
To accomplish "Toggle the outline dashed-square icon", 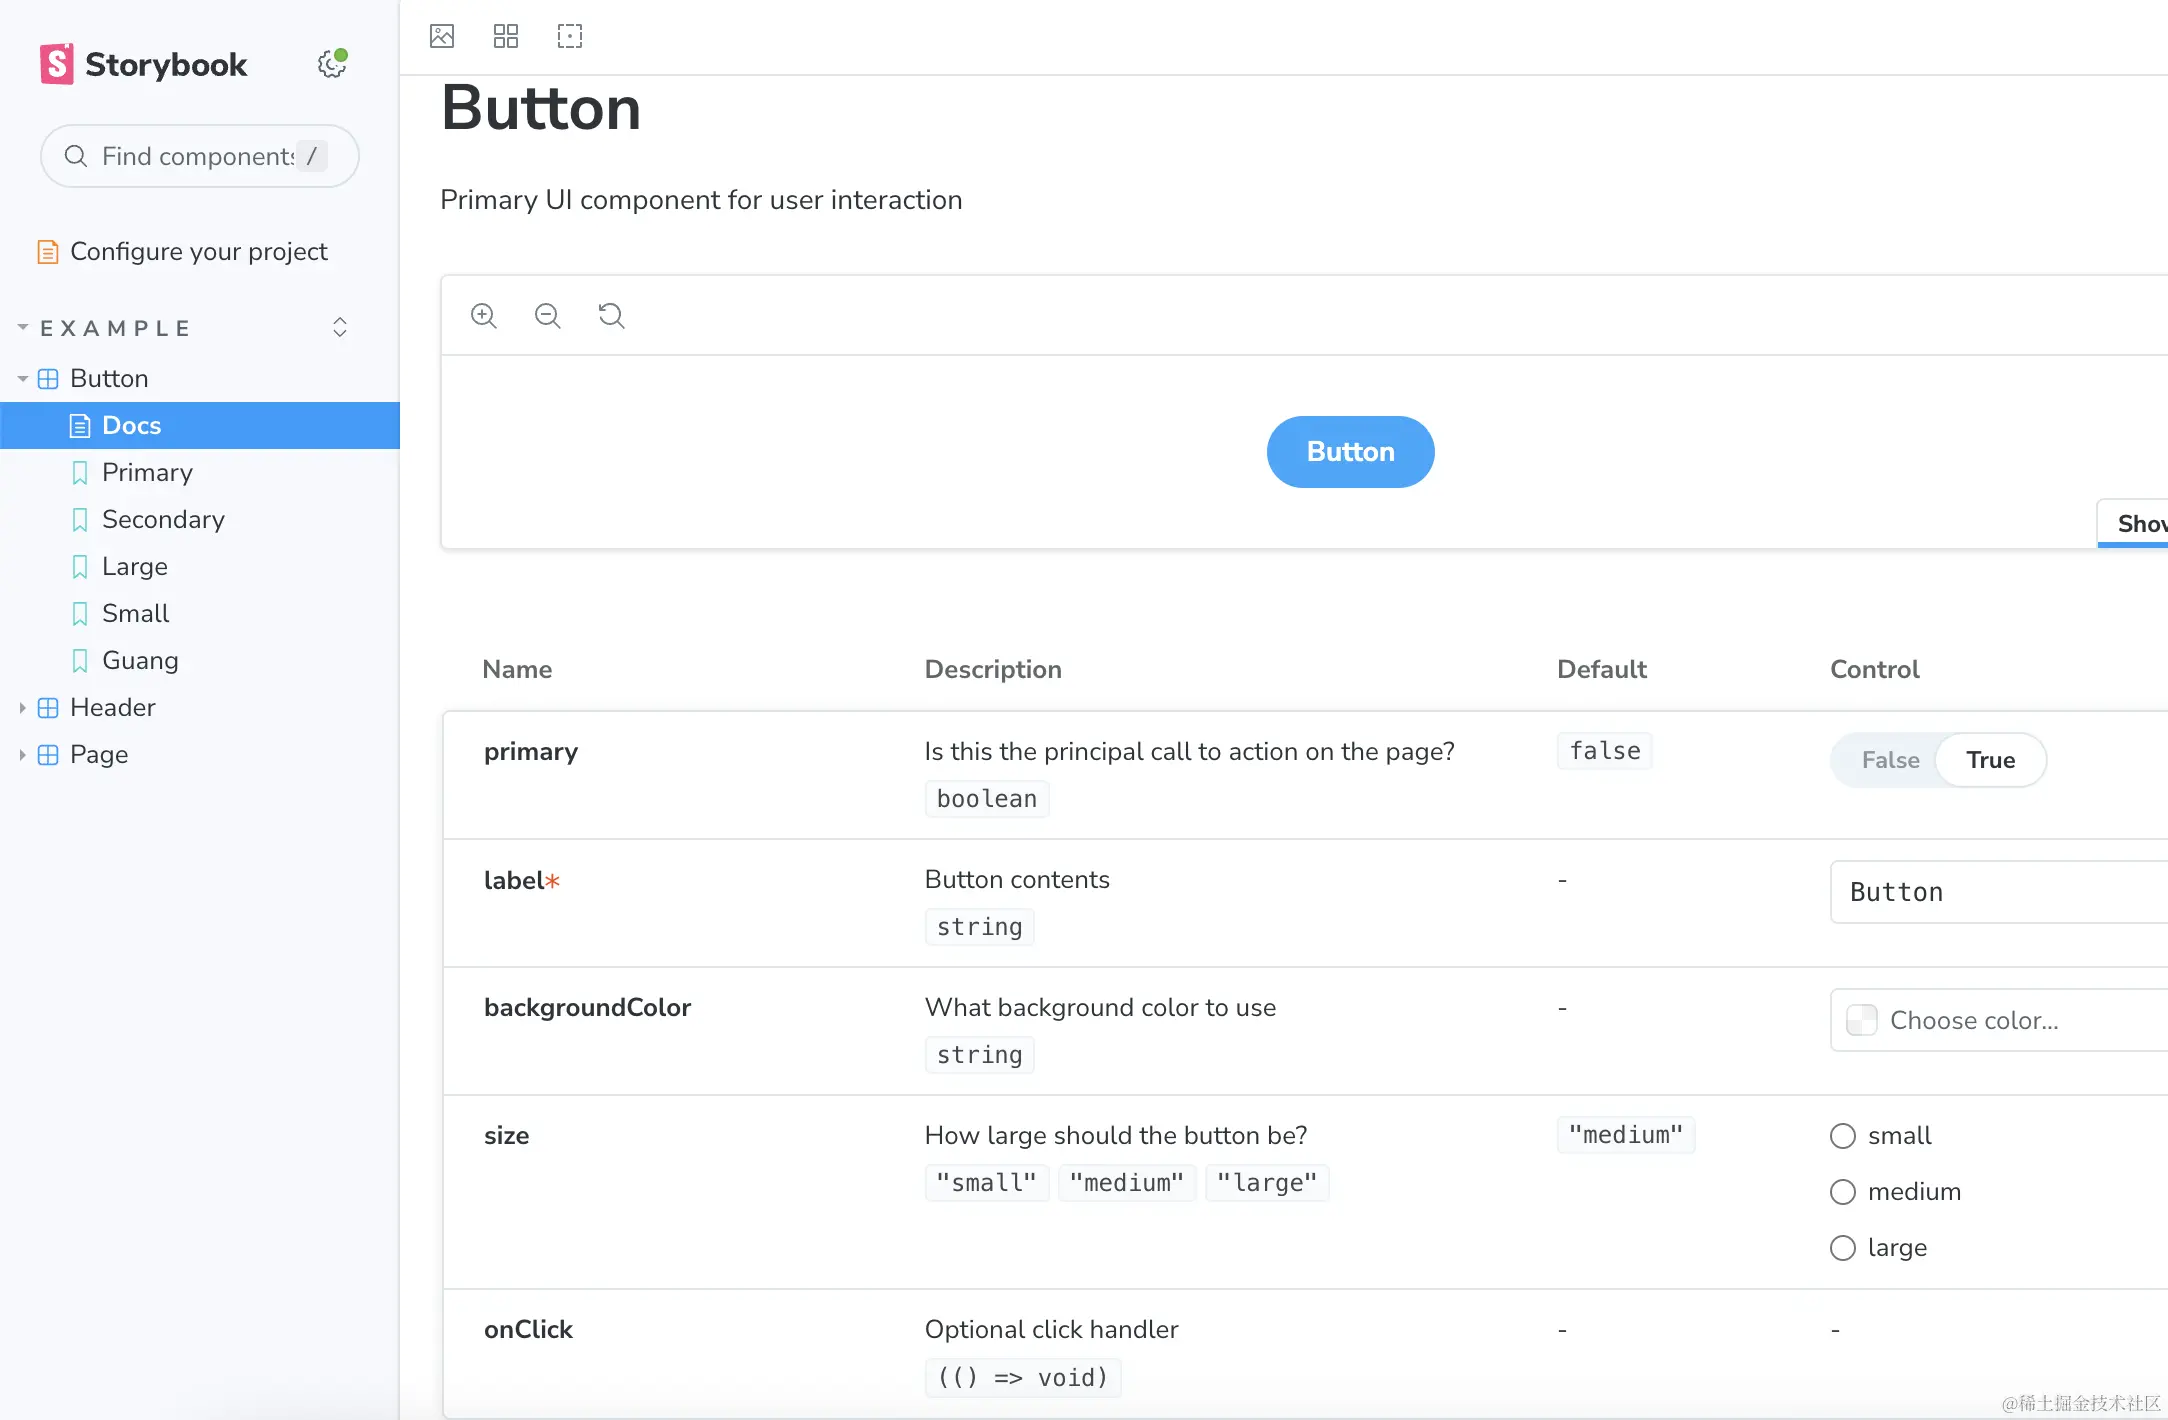I will pyautogui.click(x=570, y=37).
